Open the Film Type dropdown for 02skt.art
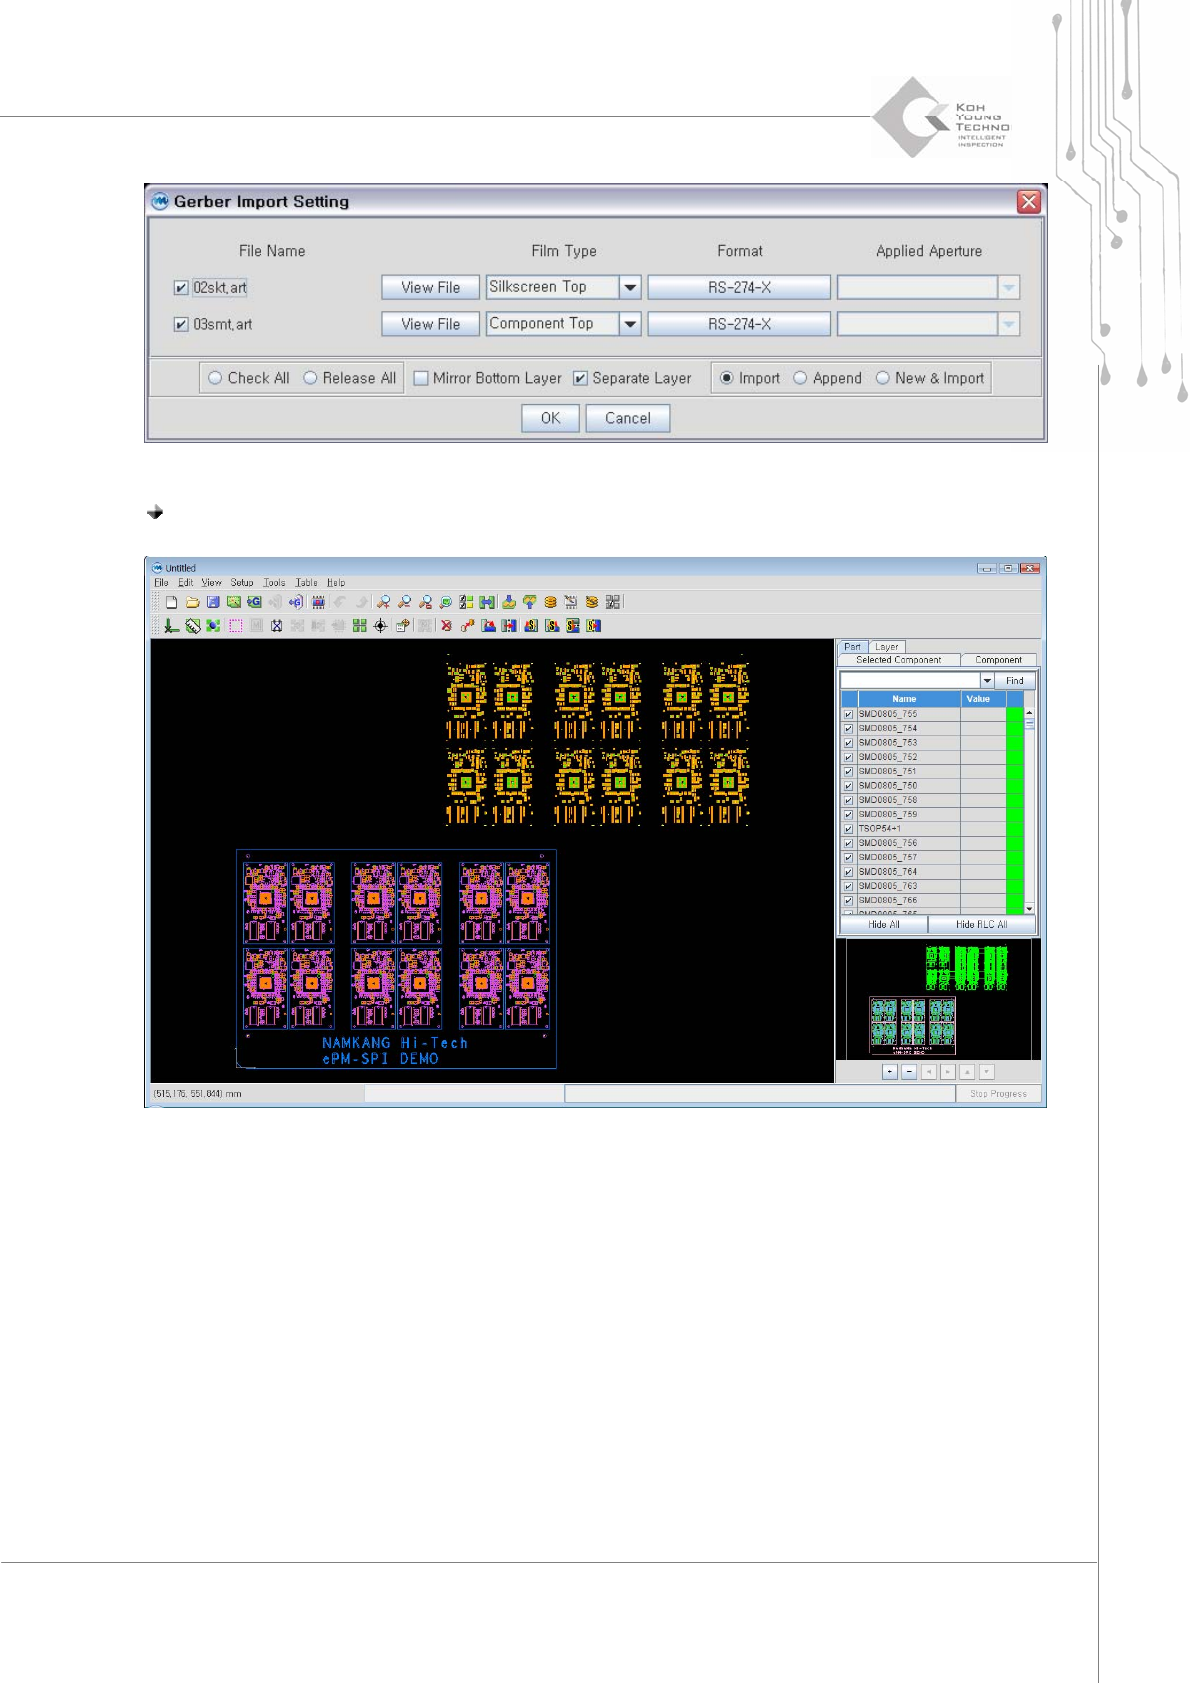This screenshot has height=1683, width=1190. [630, 288]
